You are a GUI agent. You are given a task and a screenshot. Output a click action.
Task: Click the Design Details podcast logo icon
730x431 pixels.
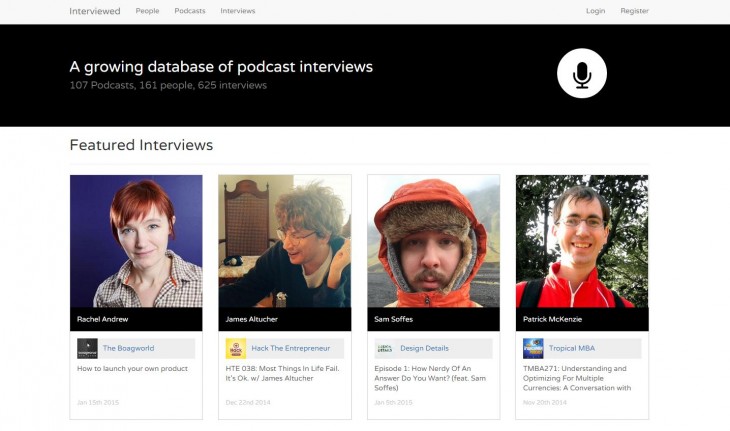[384, 348]
